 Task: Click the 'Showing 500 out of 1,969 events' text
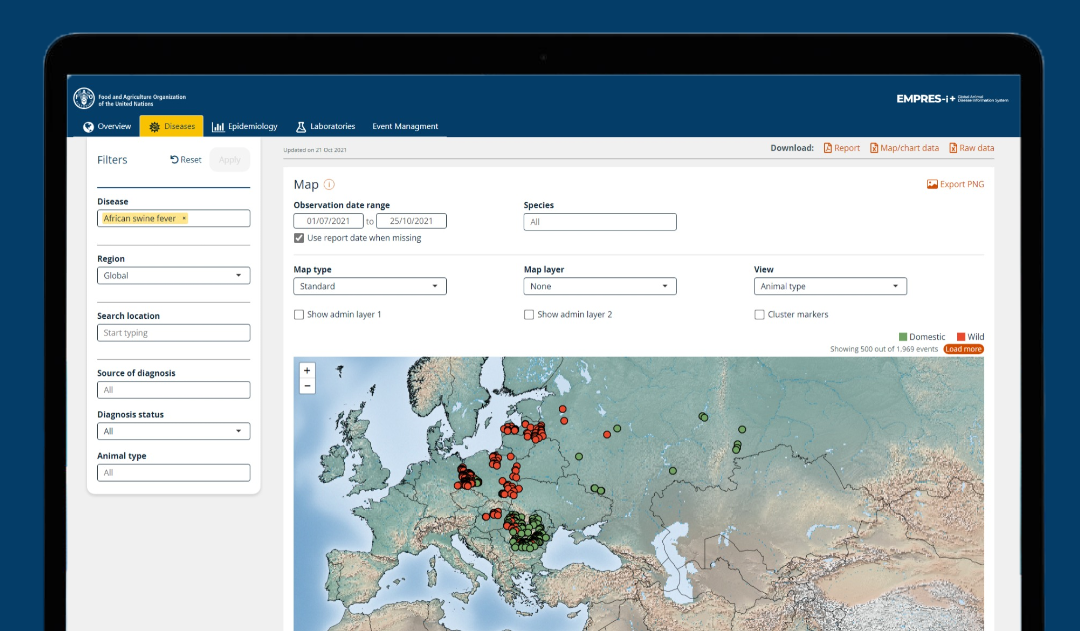884,349
